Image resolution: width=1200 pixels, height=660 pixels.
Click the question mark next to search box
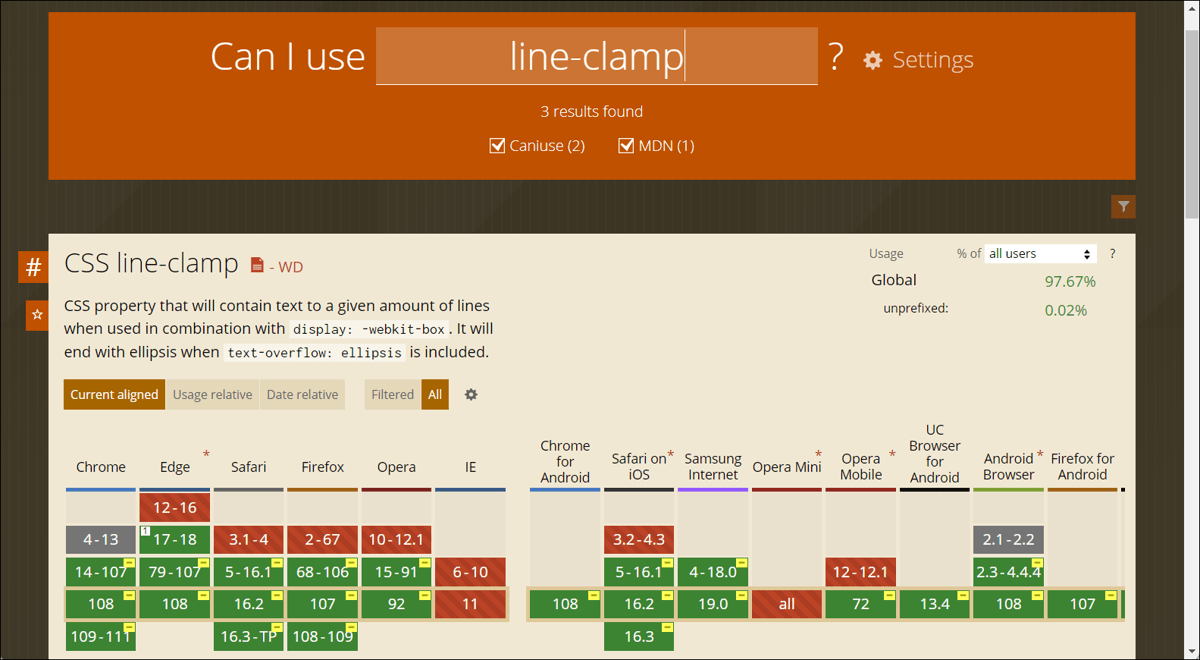835,58
